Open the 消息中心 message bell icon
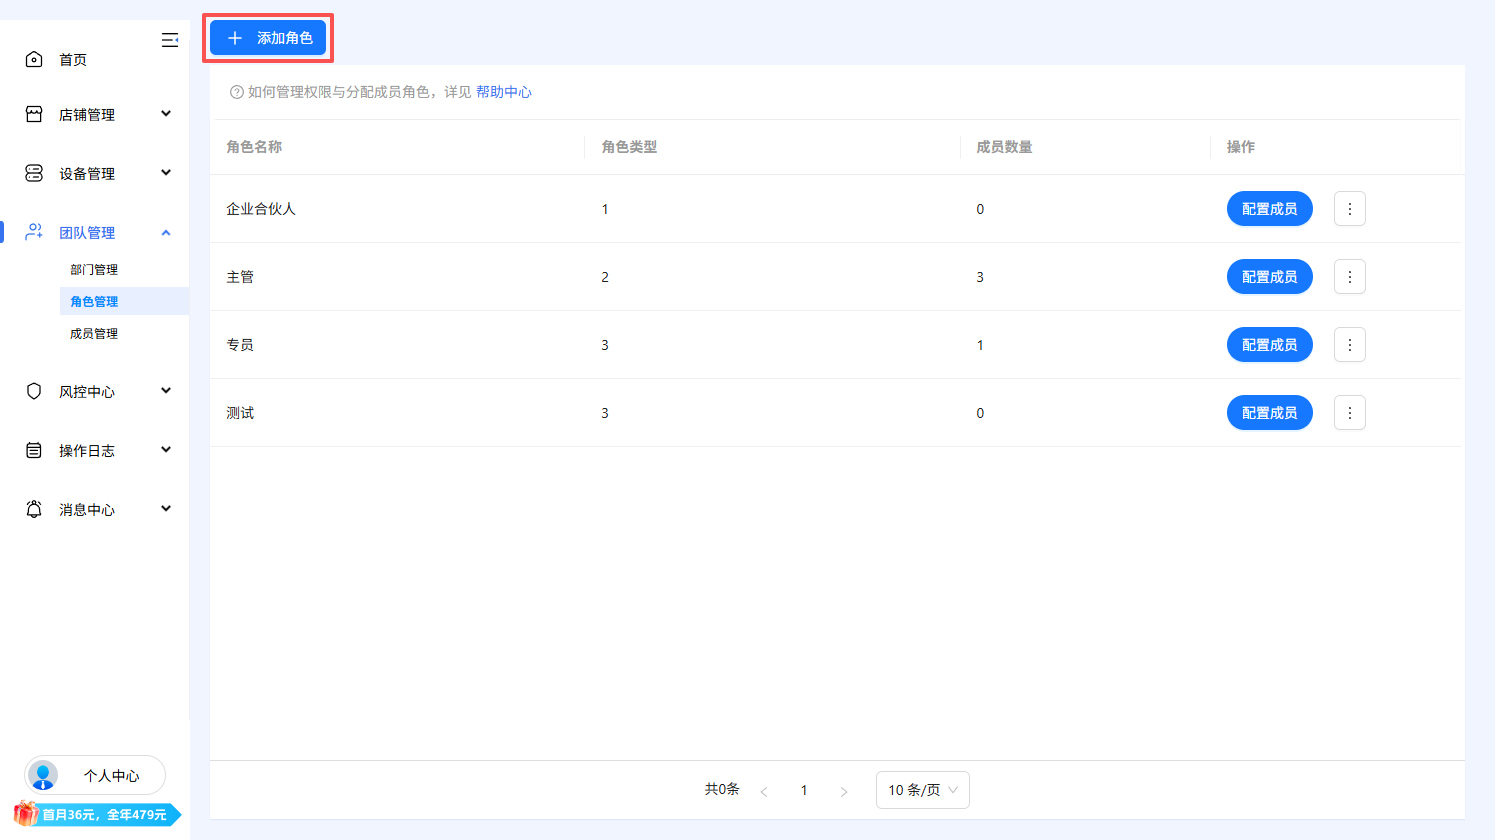 34,509
